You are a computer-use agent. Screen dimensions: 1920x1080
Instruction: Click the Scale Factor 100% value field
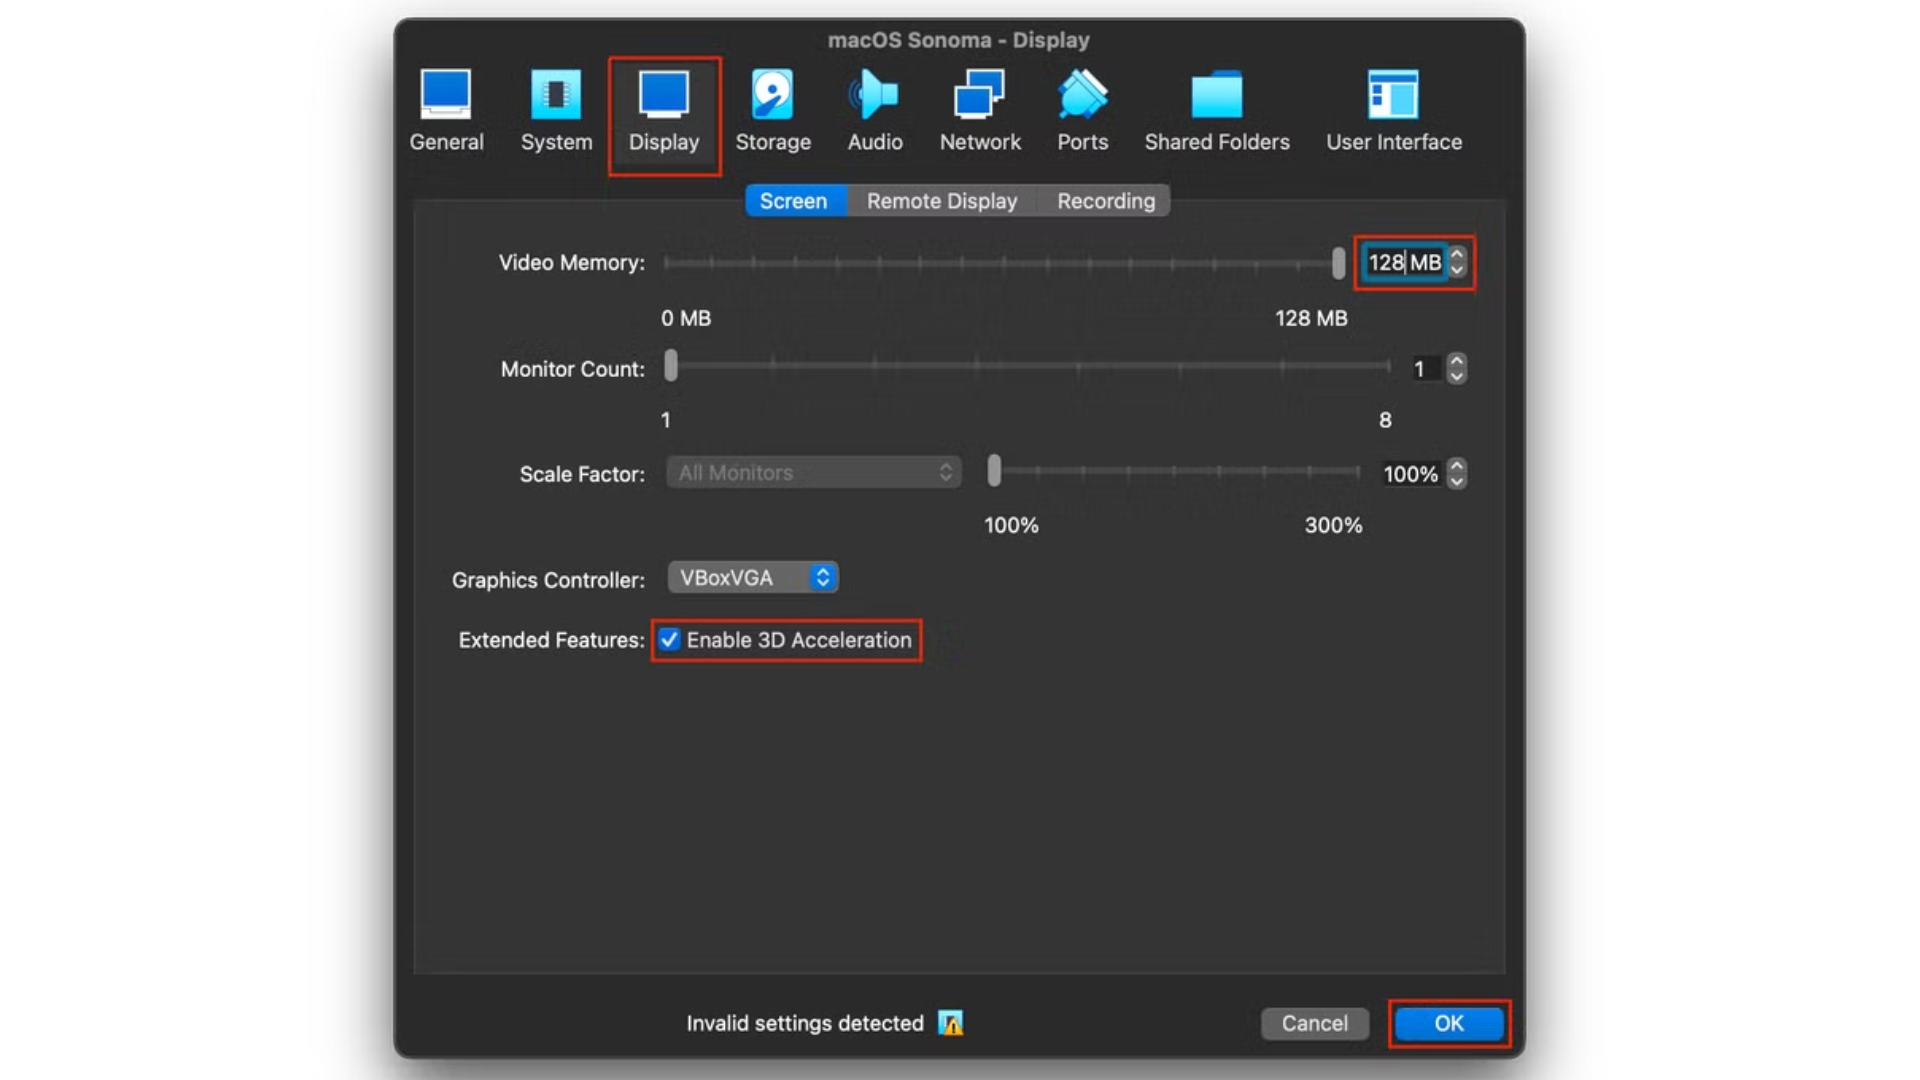(x=1410, y=474)
